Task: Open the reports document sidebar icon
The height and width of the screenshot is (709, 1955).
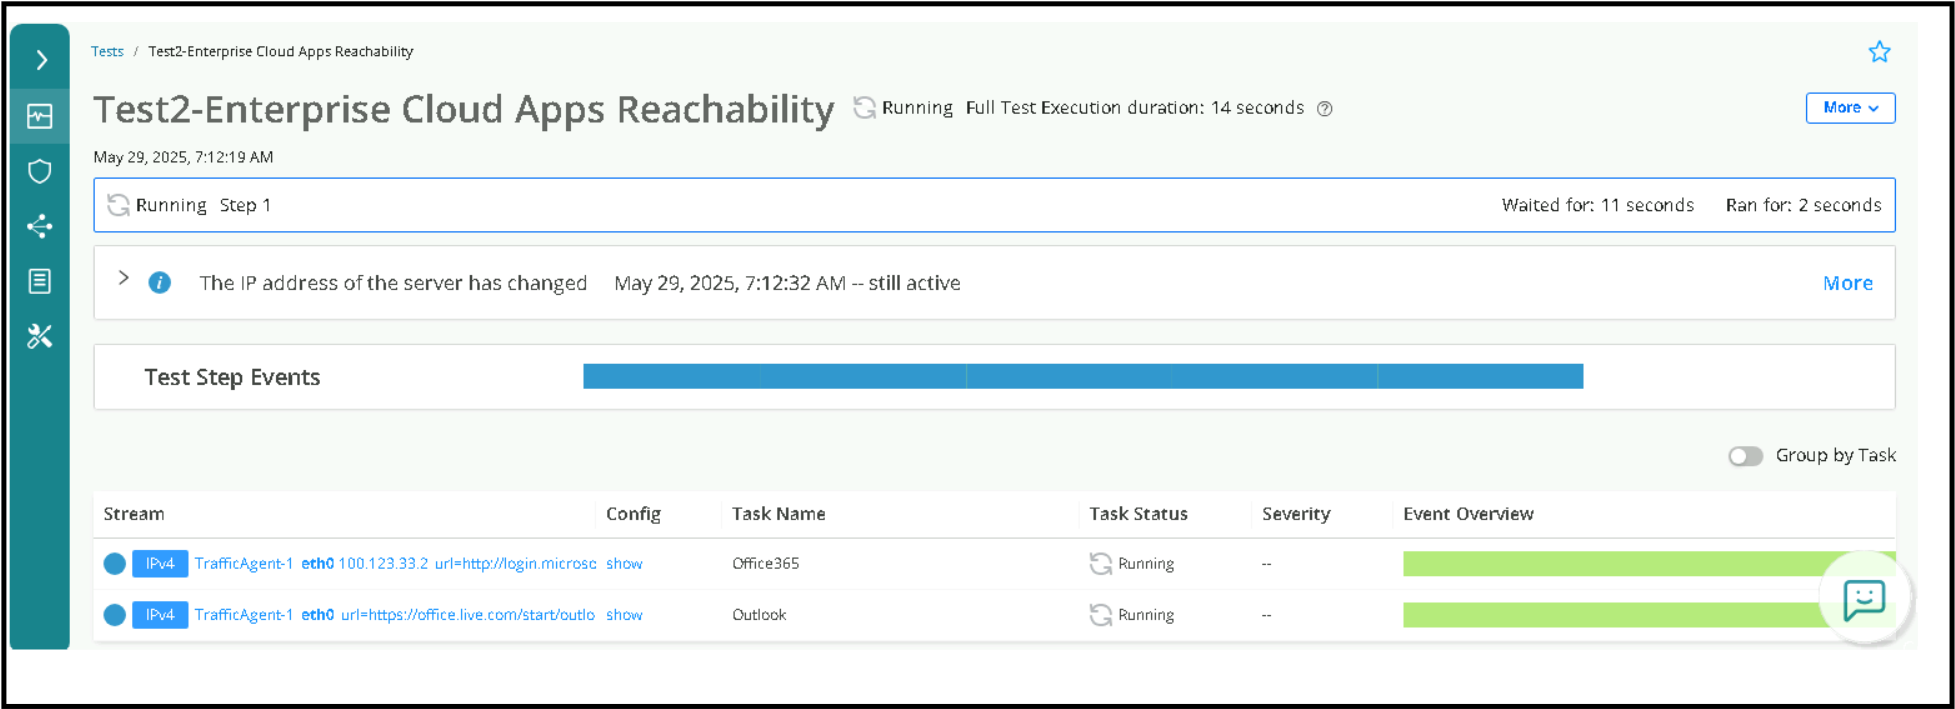Action: pyautogui.click(x=40, y=281)
